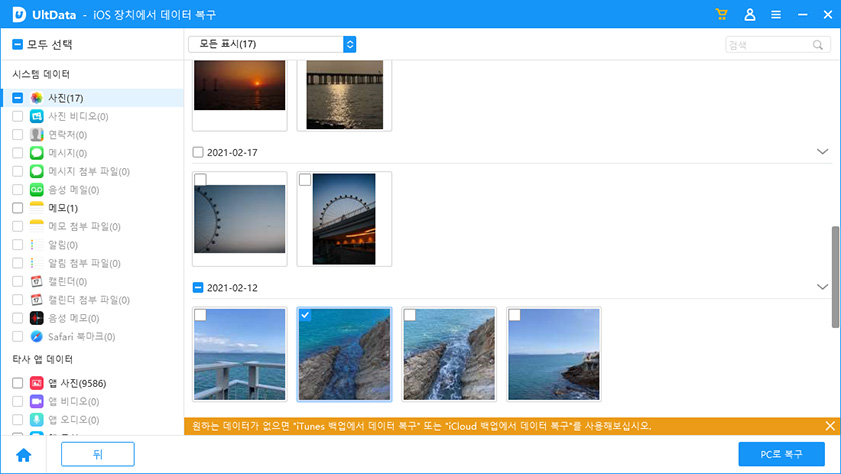Select the 앱 비디오(0) icon
Image resolution: width=841 pixels, height=474 pixels.
pyautogui.click(x=36, y=401)
